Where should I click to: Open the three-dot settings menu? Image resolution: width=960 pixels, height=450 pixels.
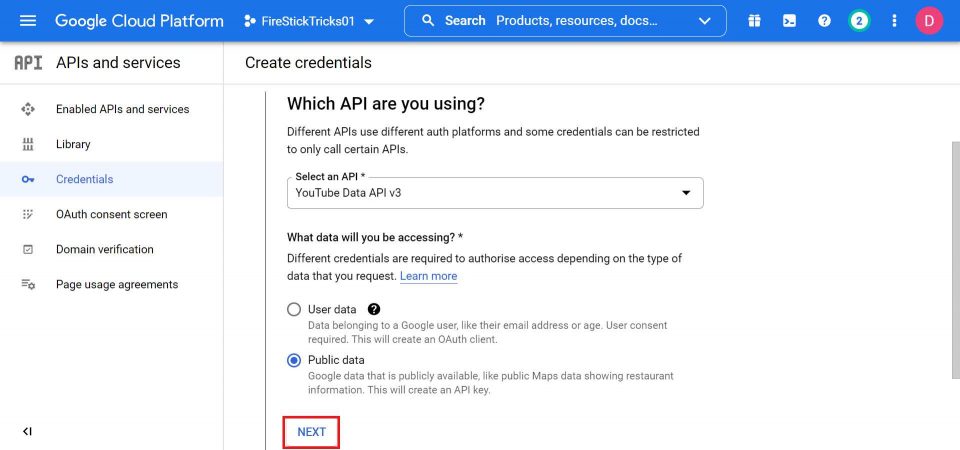coord(894,21)
